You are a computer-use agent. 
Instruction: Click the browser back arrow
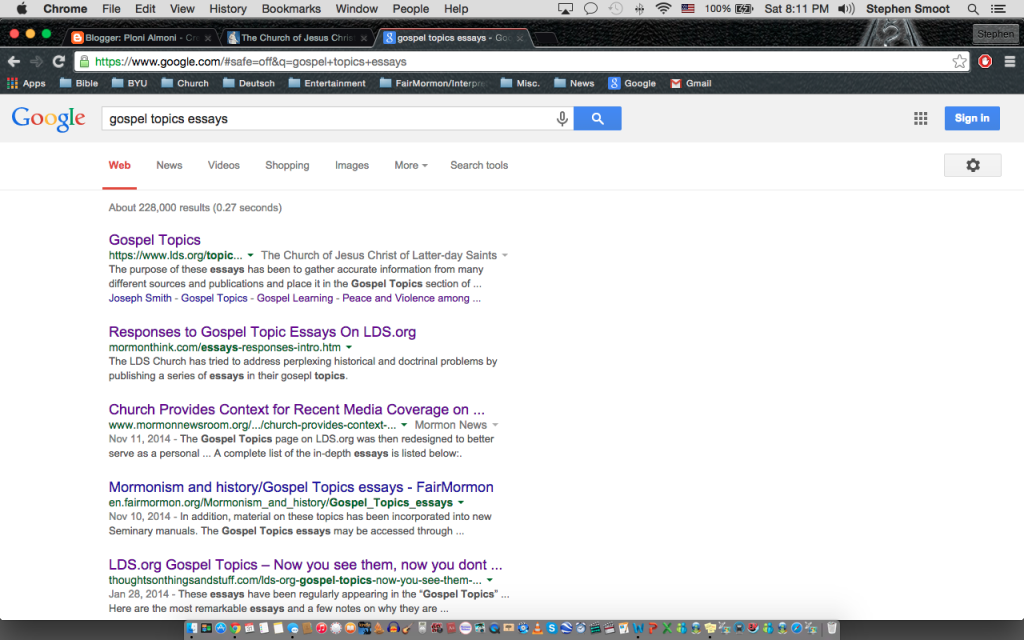[14, 61]
